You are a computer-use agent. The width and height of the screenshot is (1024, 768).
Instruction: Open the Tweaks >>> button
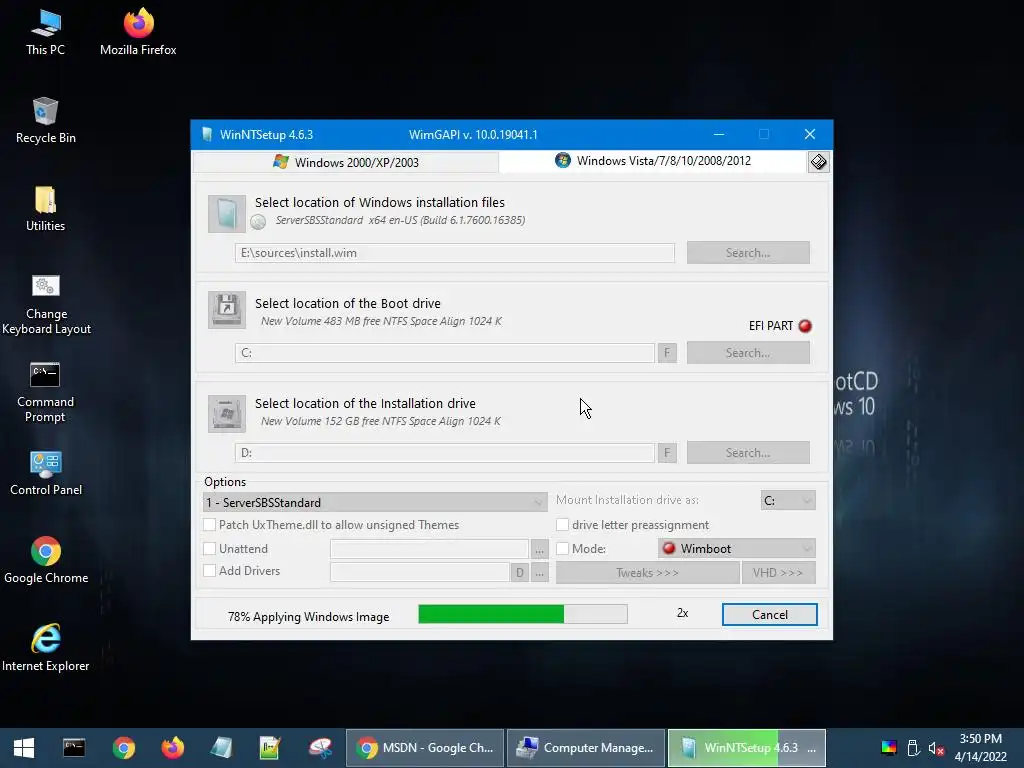(x=647, y=573)
